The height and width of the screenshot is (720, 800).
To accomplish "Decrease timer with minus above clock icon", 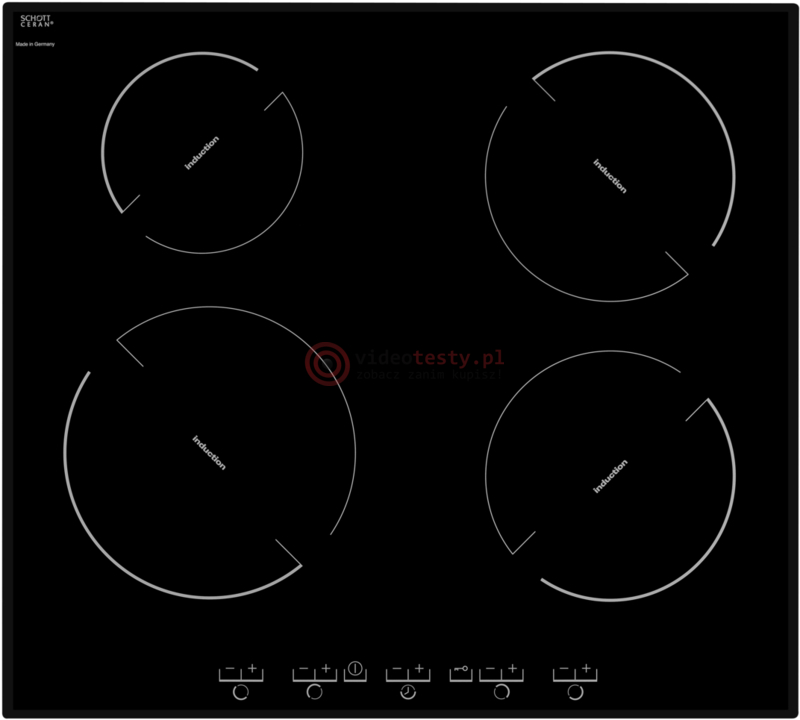I will (x=396, y=668).
